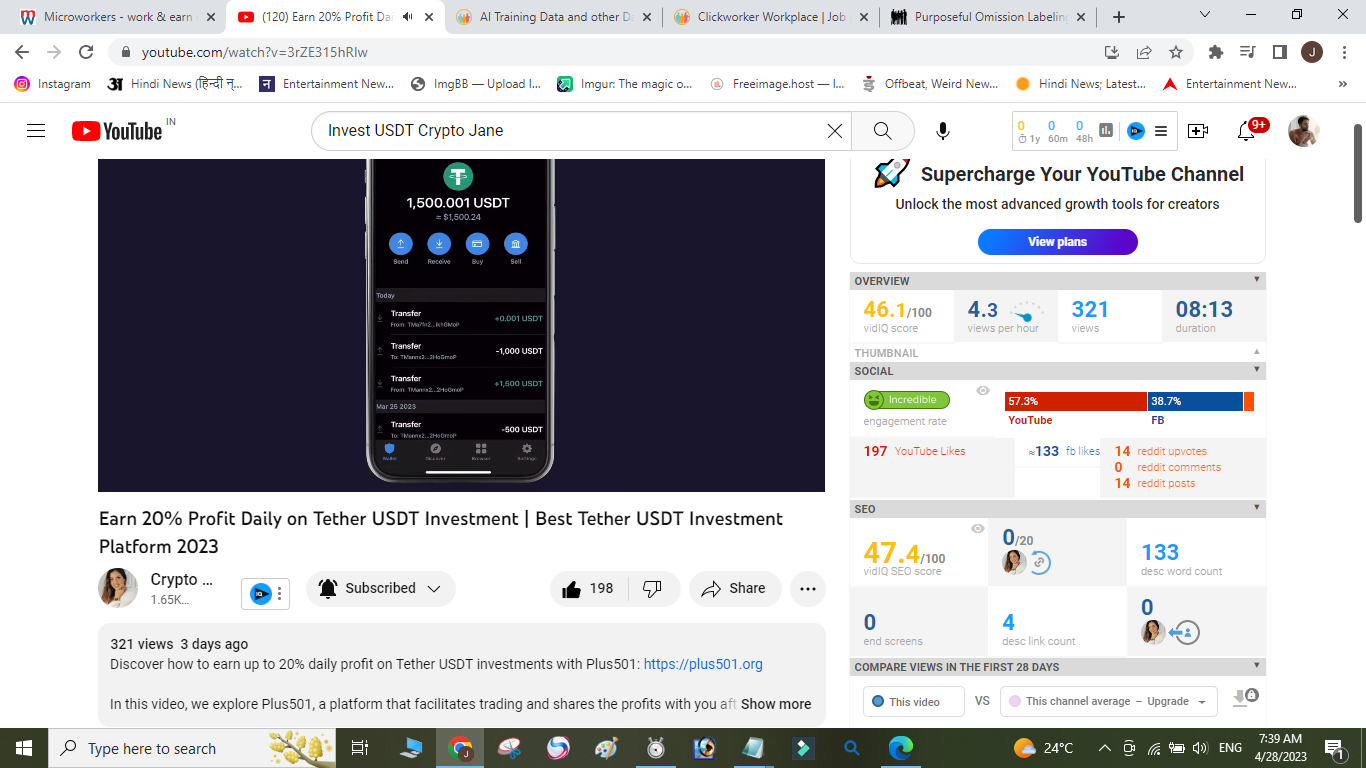Open ImgBB bookmark
Viewport: 1366px width, 768px height.
coord(475,84)
